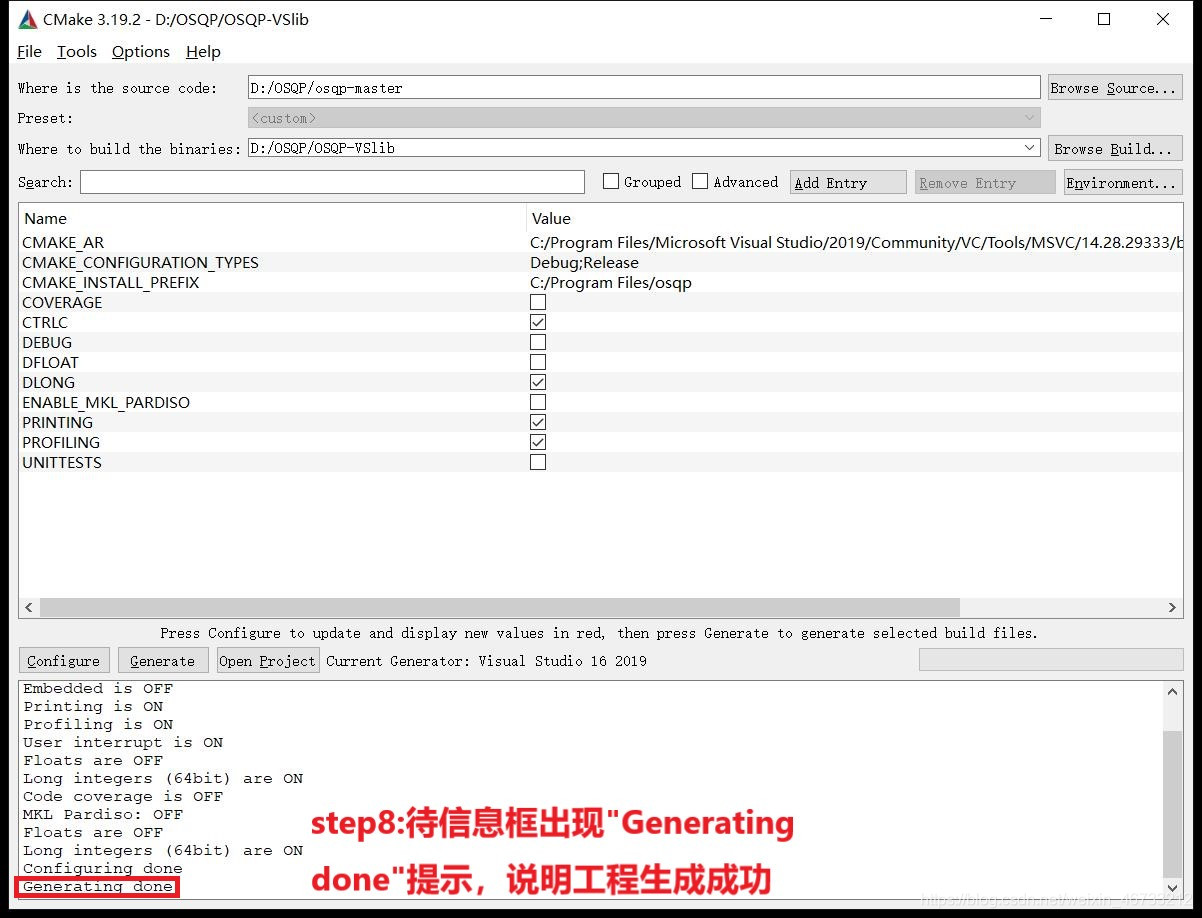The width and height of the screenshot is (1202, 918).
Task: Select the DLONG entry name
Action: click(49, 382)
